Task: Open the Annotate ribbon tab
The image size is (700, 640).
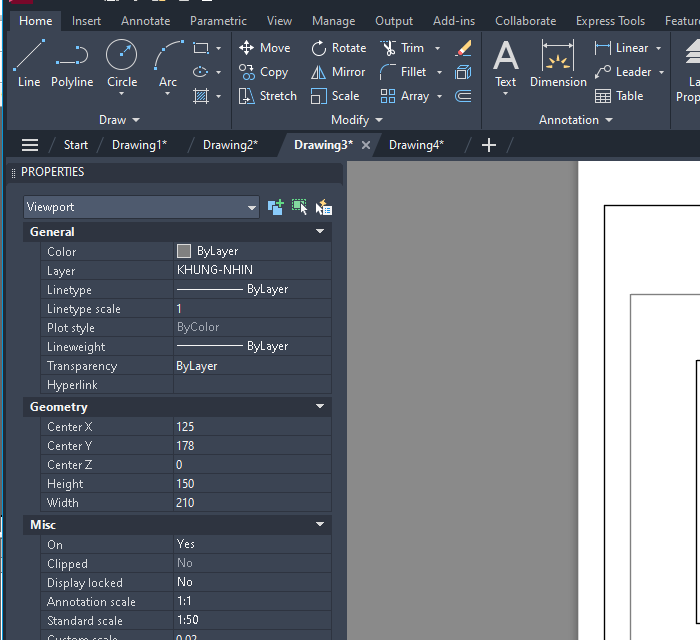Action: point(146,21)
